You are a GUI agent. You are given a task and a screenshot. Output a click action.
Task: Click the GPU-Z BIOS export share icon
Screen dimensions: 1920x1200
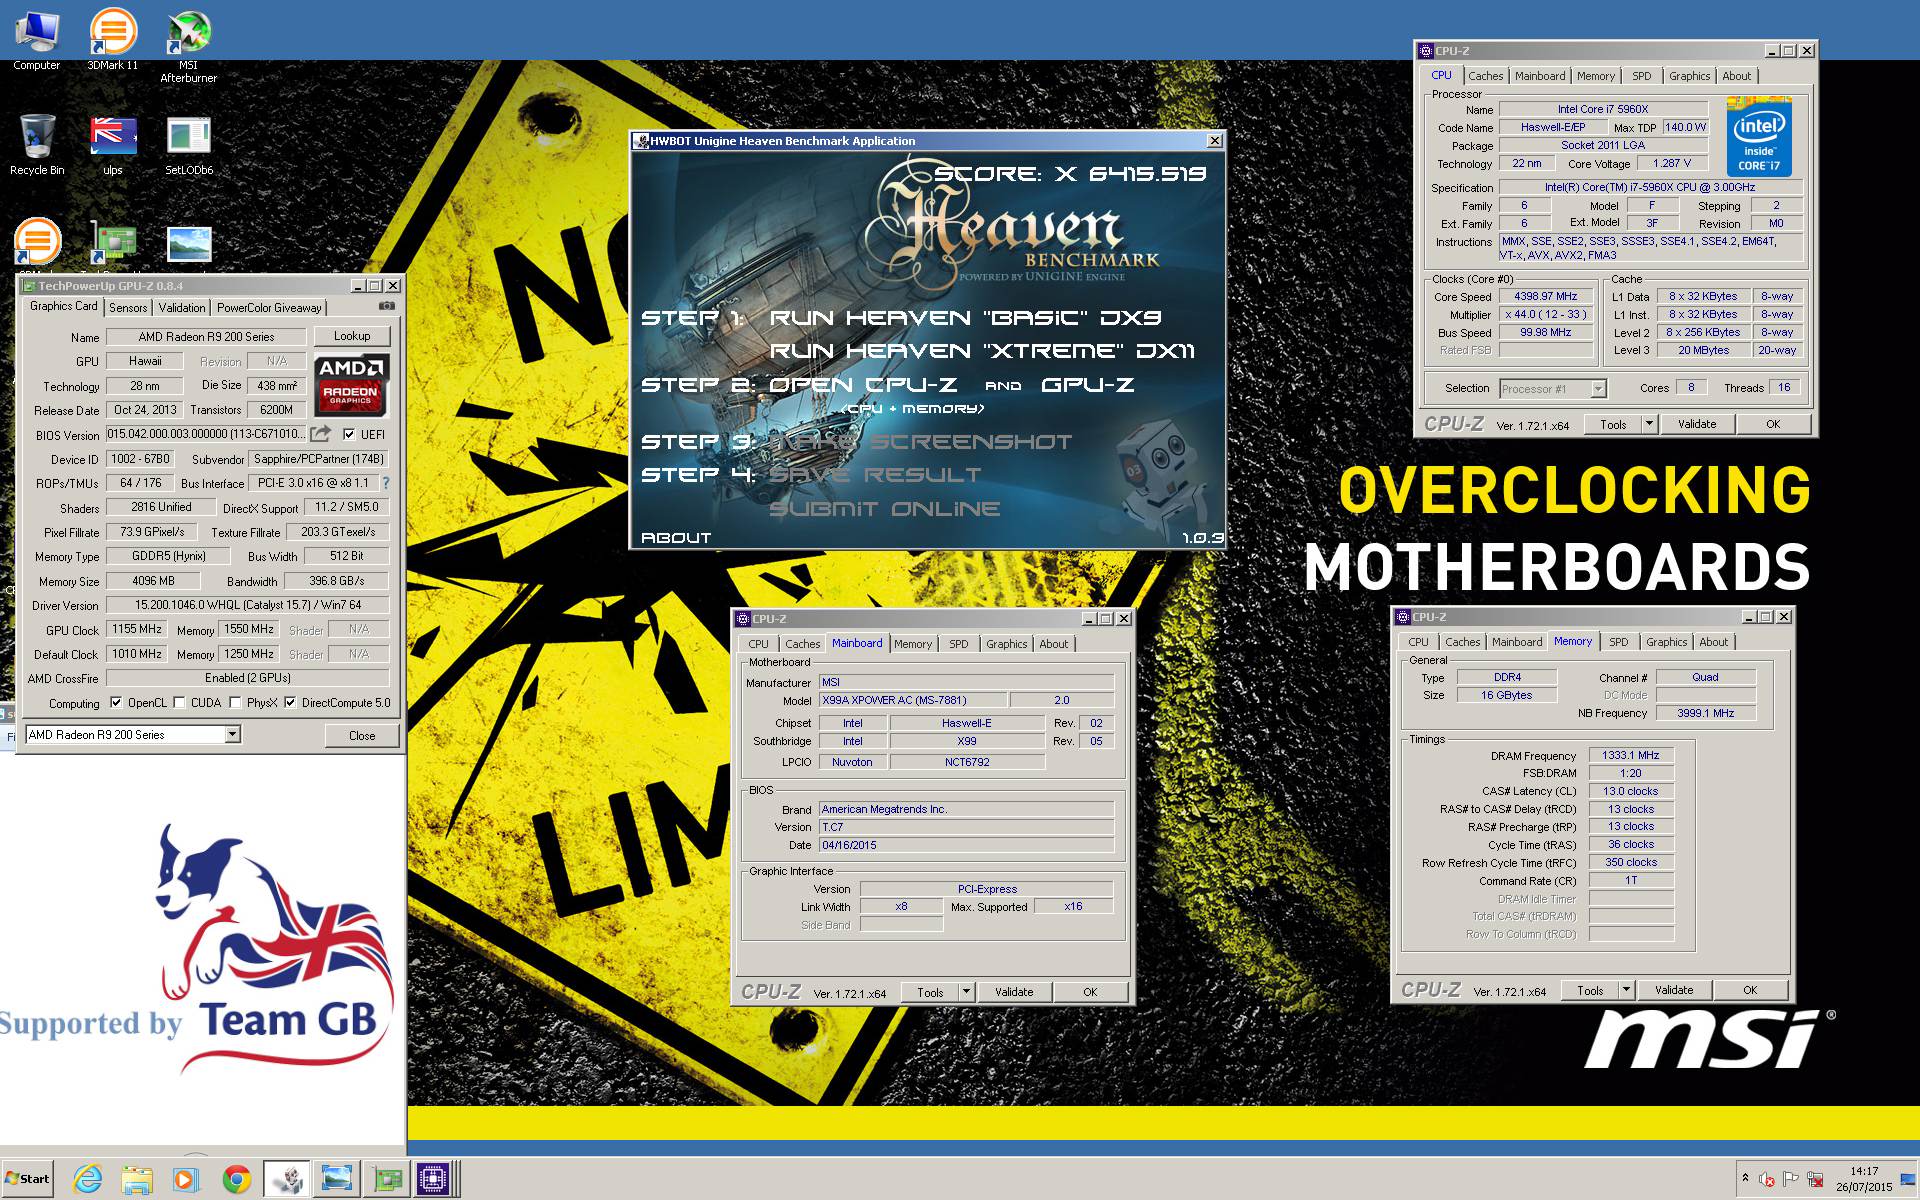pyautogui.click(x=320, y=434)
